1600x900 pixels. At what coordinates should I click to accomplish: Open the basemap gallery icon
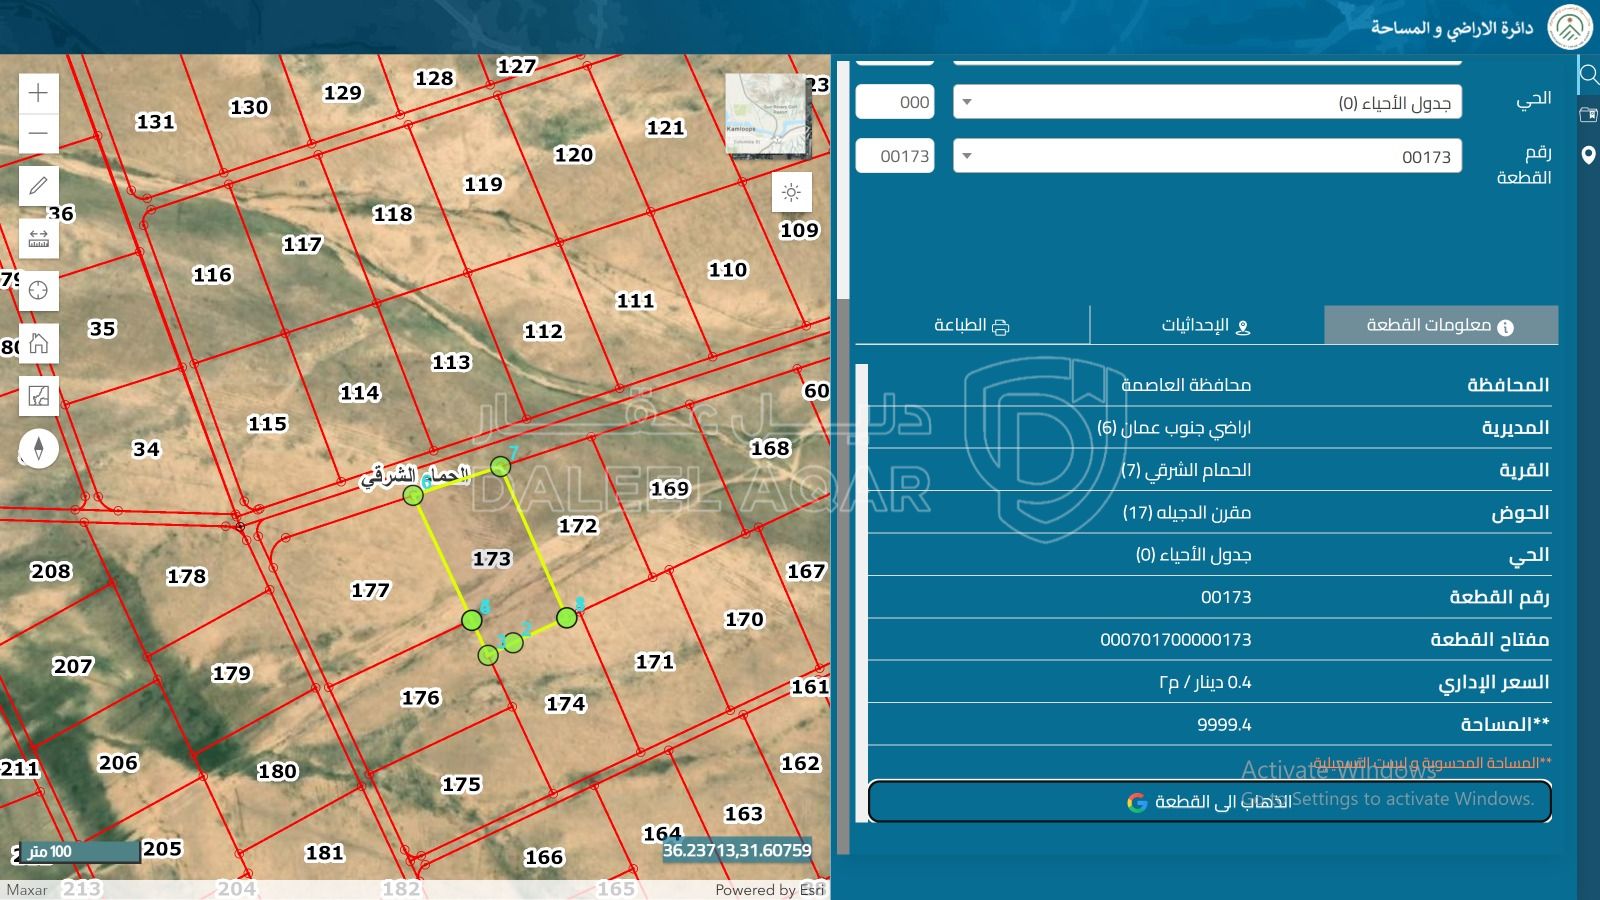click(38, 396)
